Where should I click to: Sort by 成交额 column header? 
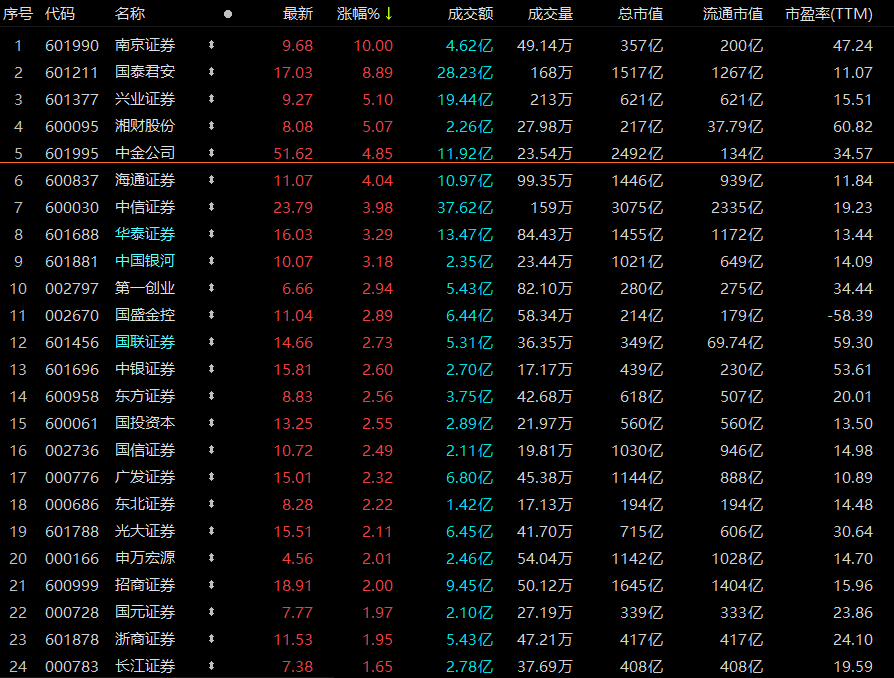(x=470, y=14)
